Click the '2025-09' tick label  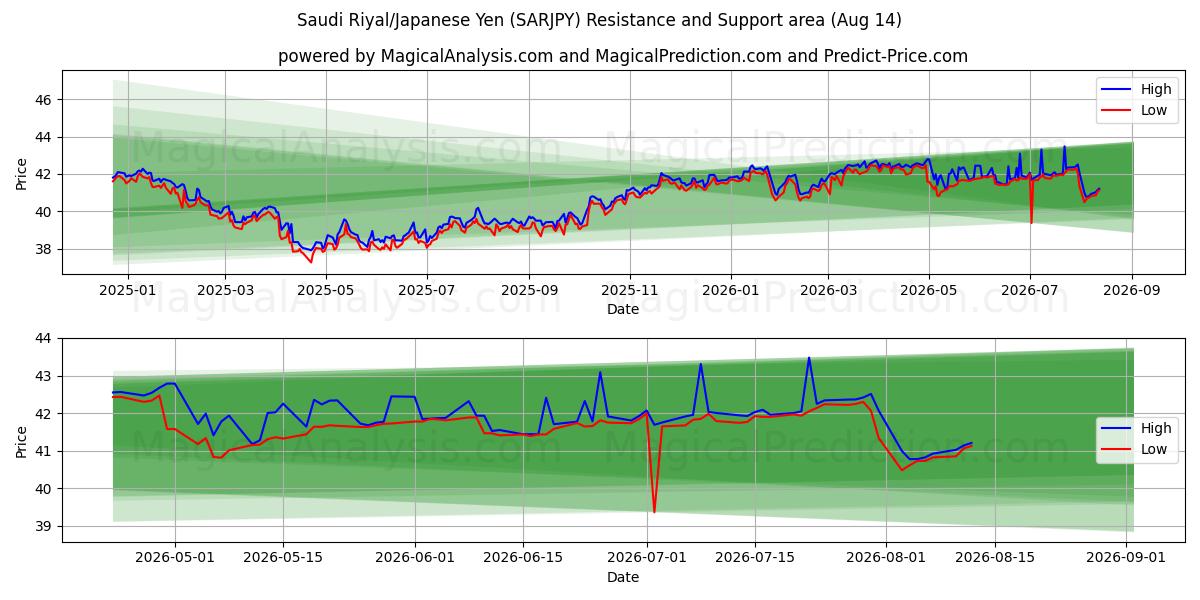pos(529,290)
